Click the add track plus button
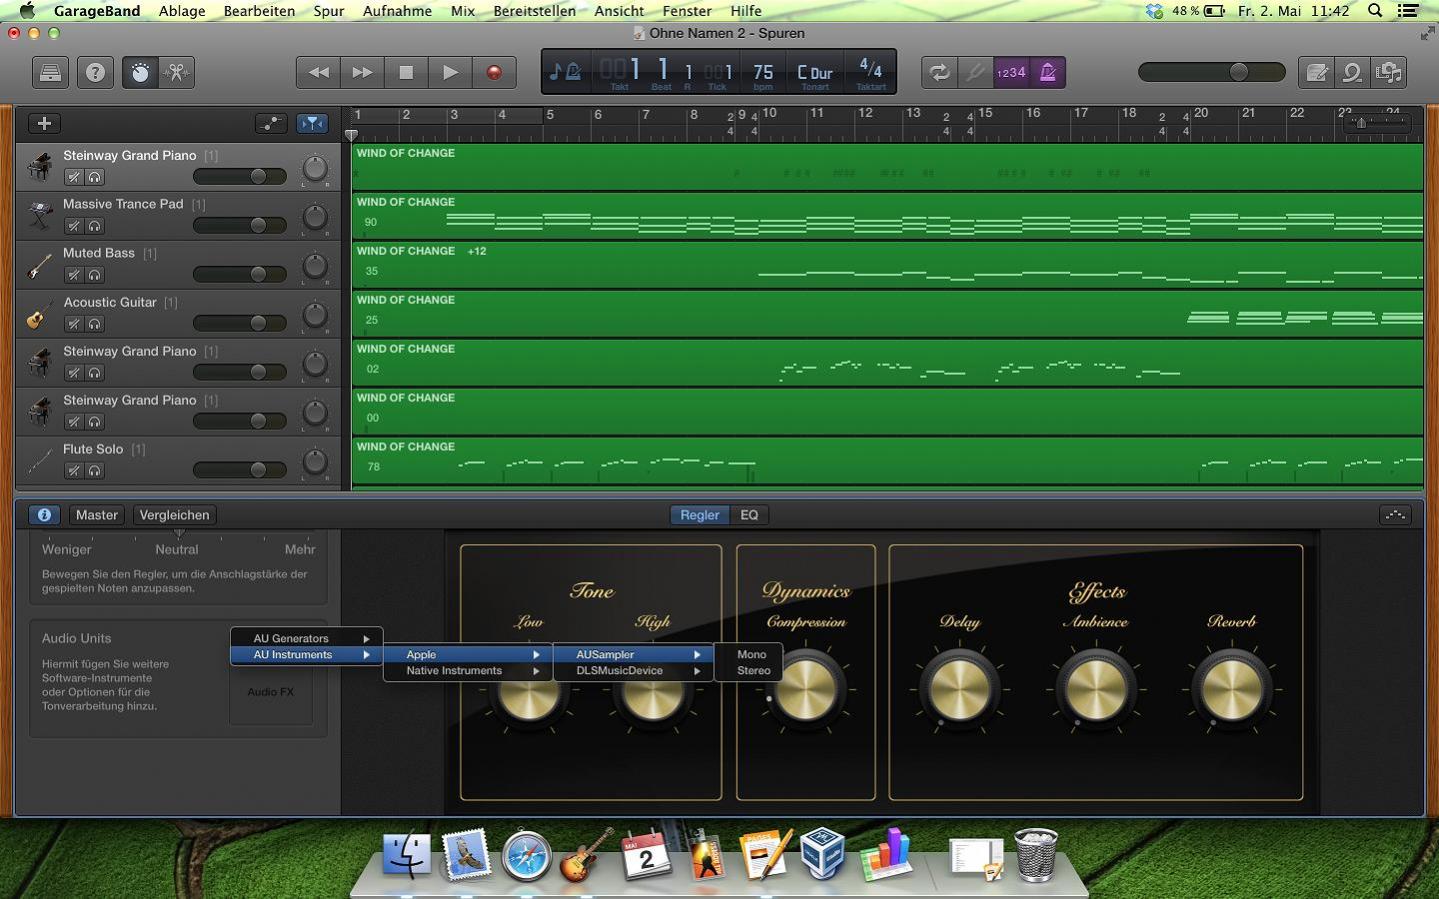The height and width of the screenshot is (899, 1439). [x=44, y=123]
